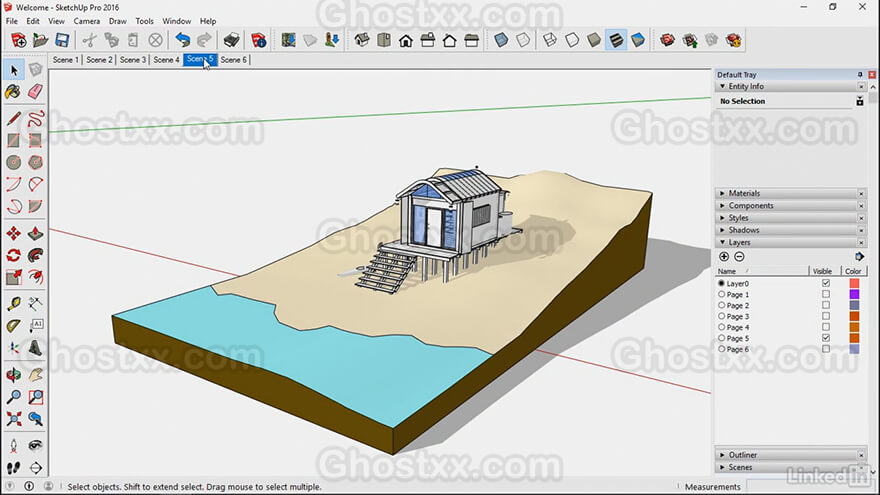
Task: Pick the Circle tool
Action: [x=14, y=162]
